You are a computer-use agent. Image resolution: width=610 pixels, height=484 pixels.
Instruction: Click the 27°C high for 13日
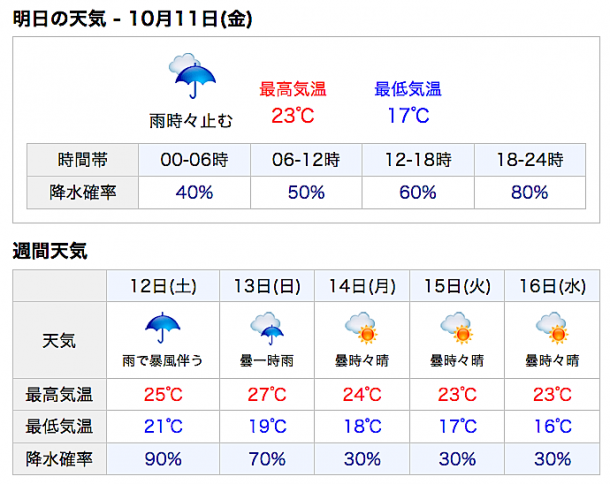267,395
